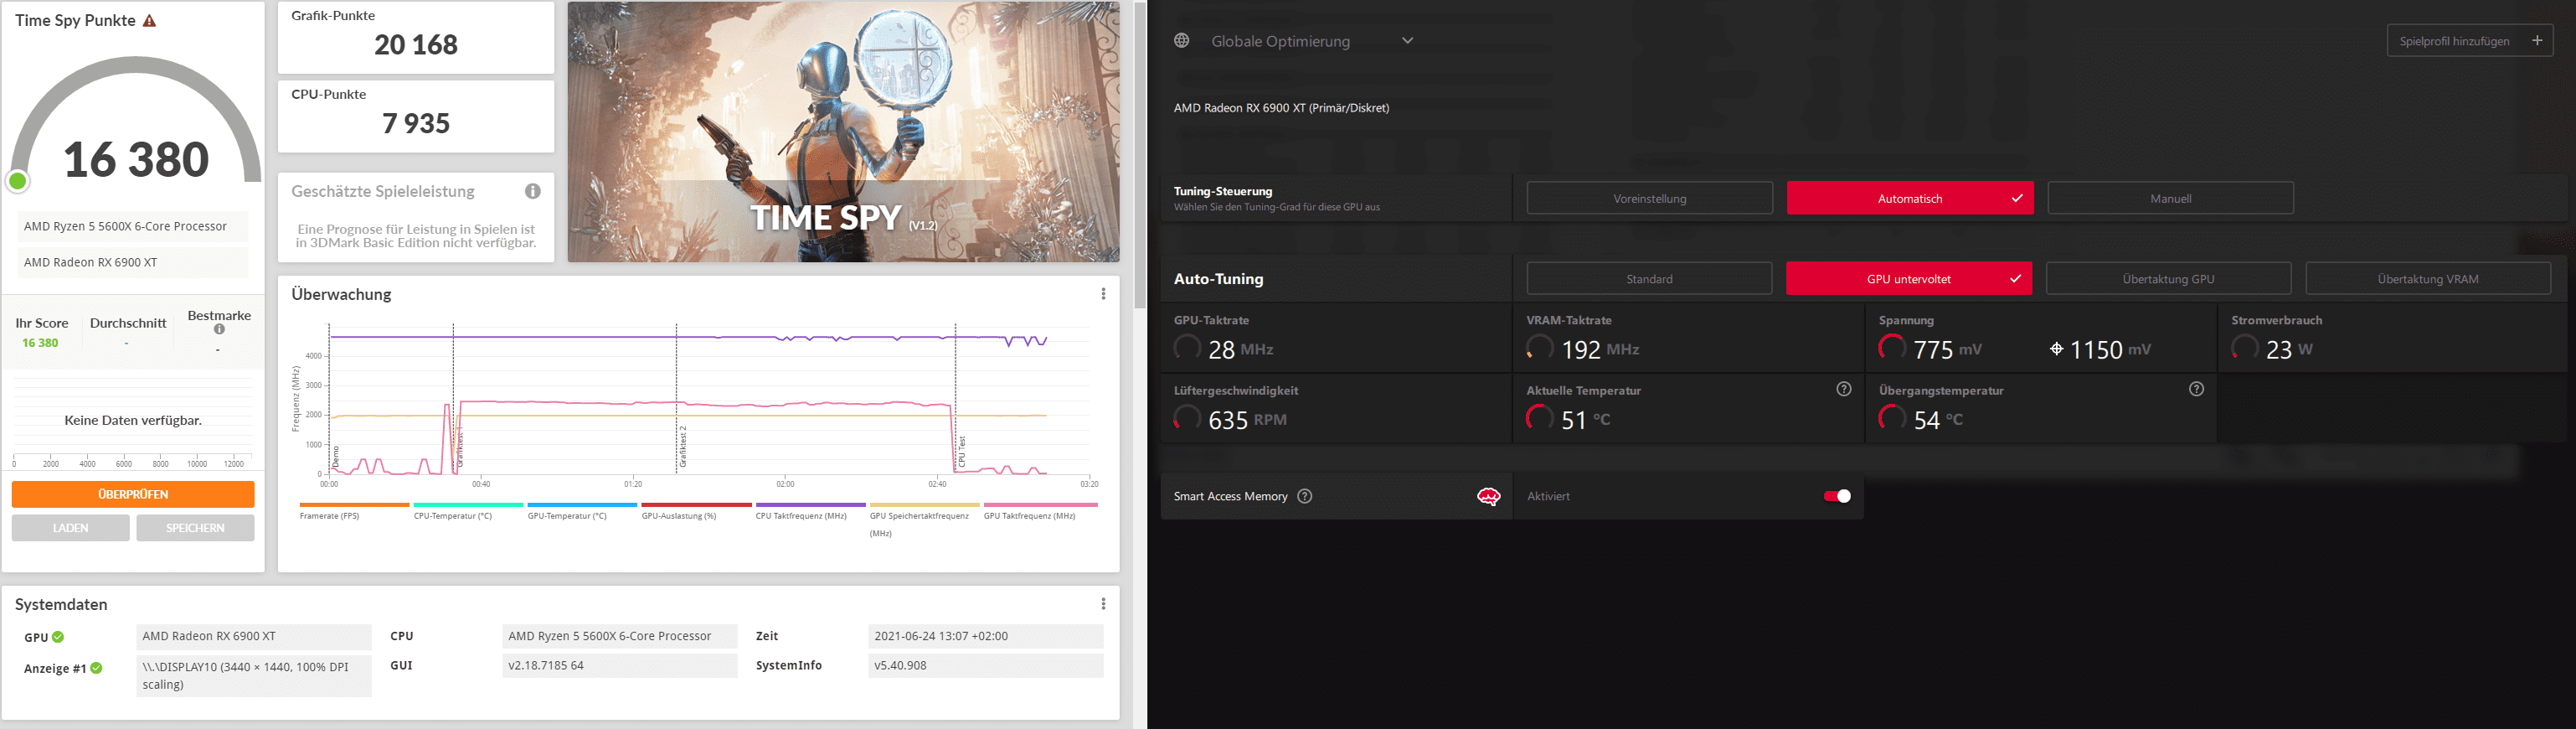Open help icon for Smart Access Memory

pyautogui.click(x=1304, y=496)
